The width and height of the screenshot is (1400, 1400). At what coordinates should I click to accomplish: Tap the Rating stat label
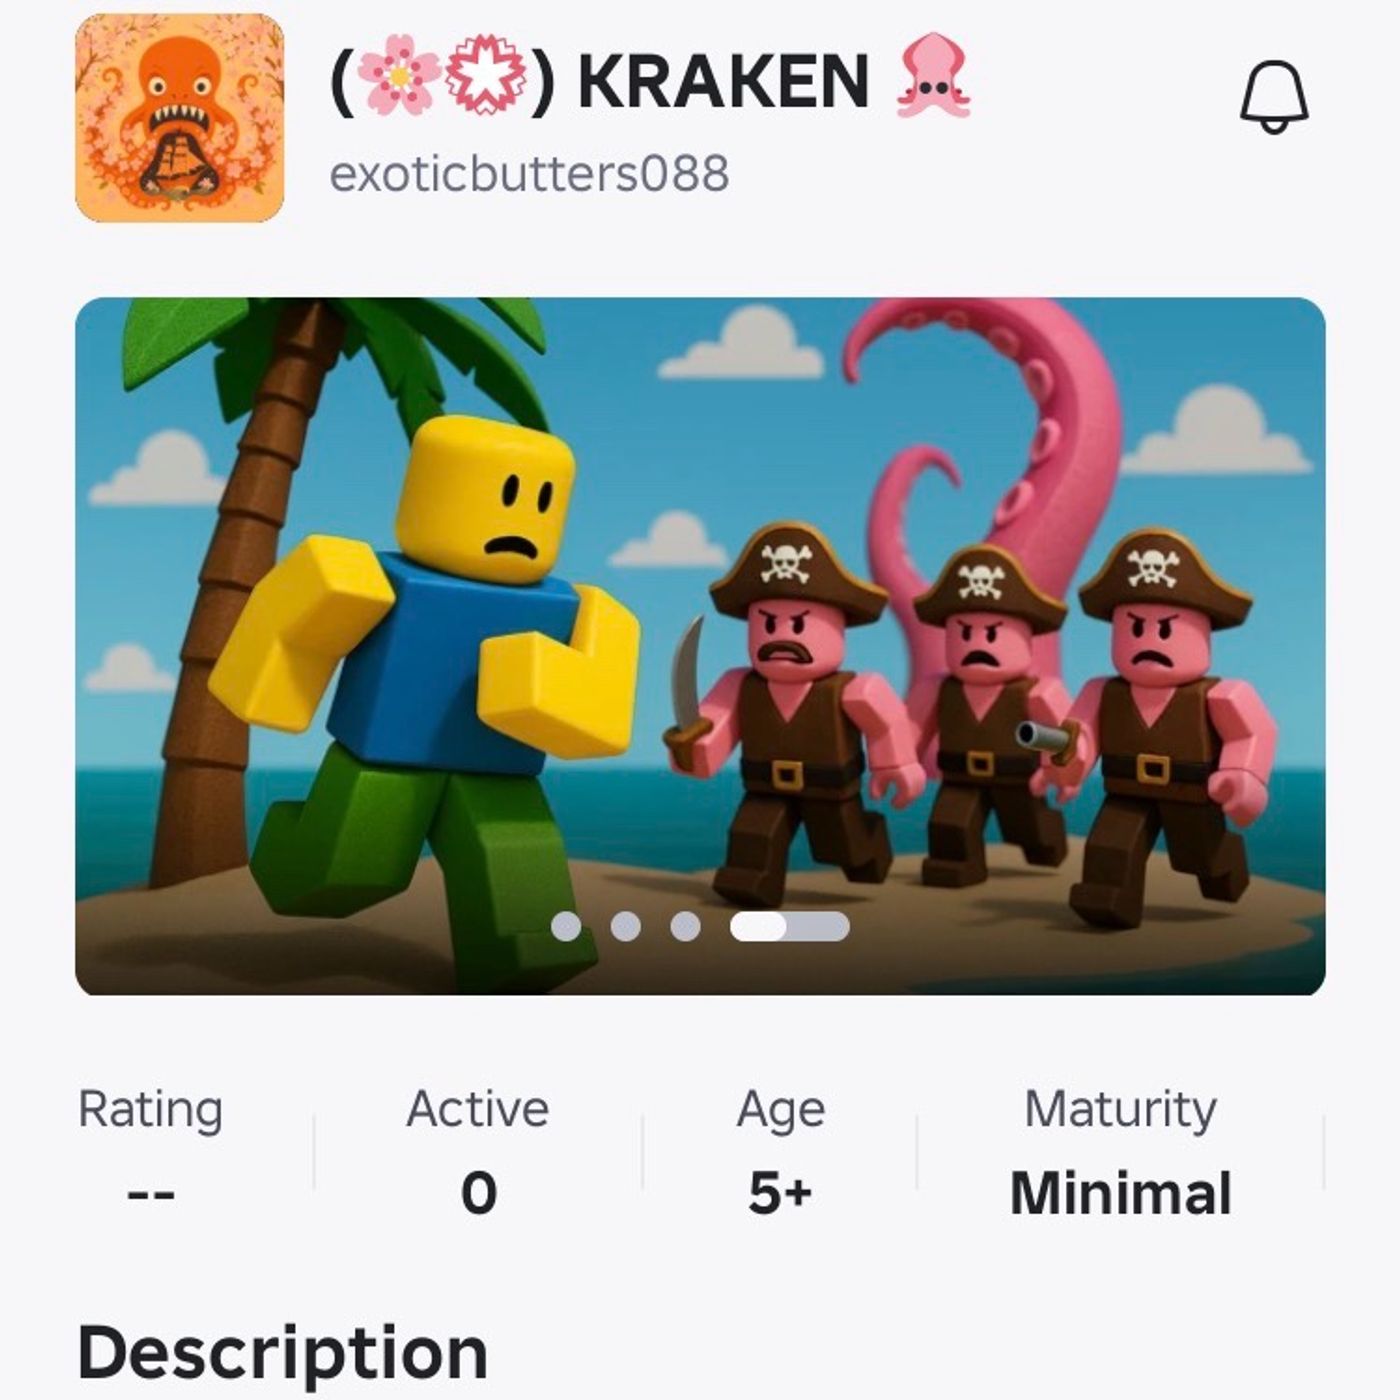tap(151, 1110)
